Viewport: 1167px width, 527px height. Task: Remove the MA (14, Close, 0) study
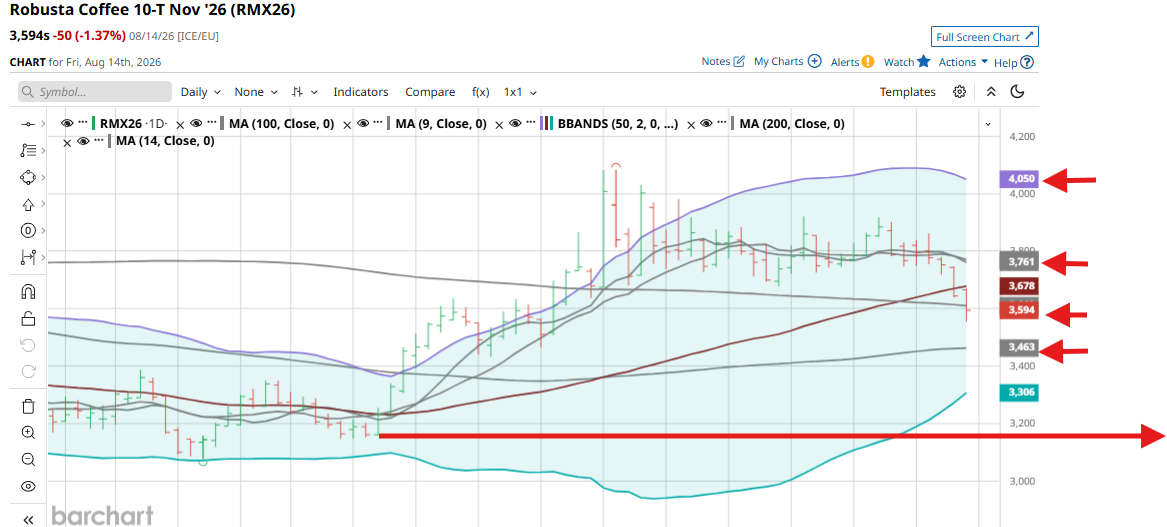pyautogui.click(x=68, y=141)
